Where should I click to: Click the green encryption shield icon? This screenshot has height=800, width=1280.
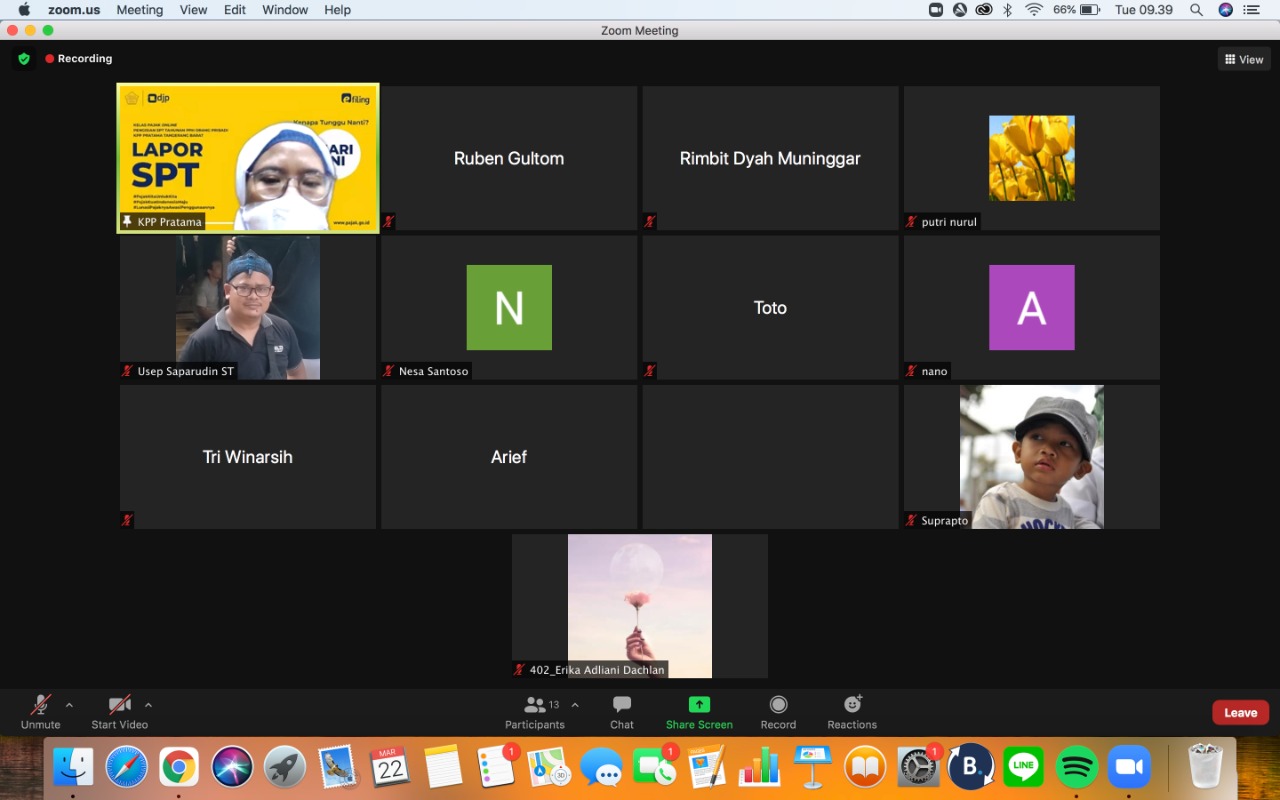click(24, 59)
